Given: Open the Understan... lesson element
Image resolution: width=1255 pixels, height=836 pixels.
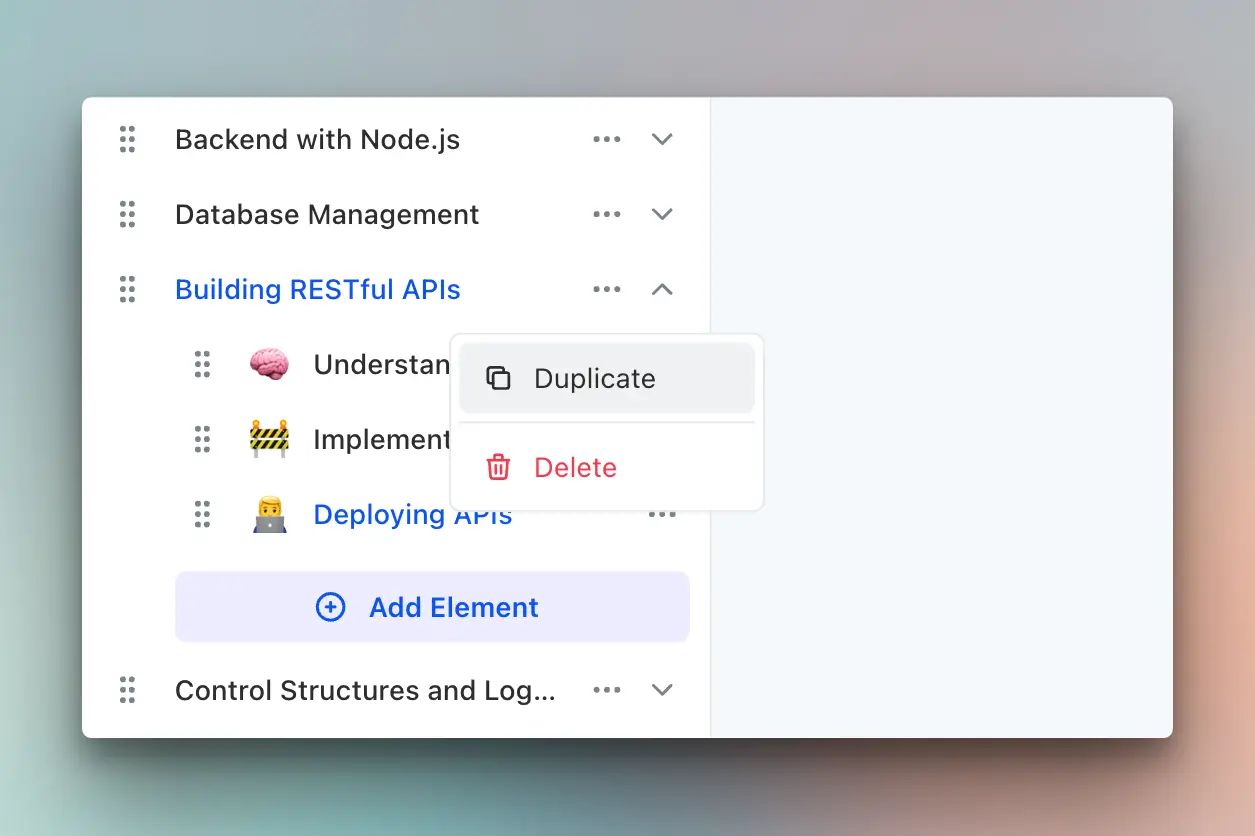Looking at the screenshot, I should [x=382, y=364].
